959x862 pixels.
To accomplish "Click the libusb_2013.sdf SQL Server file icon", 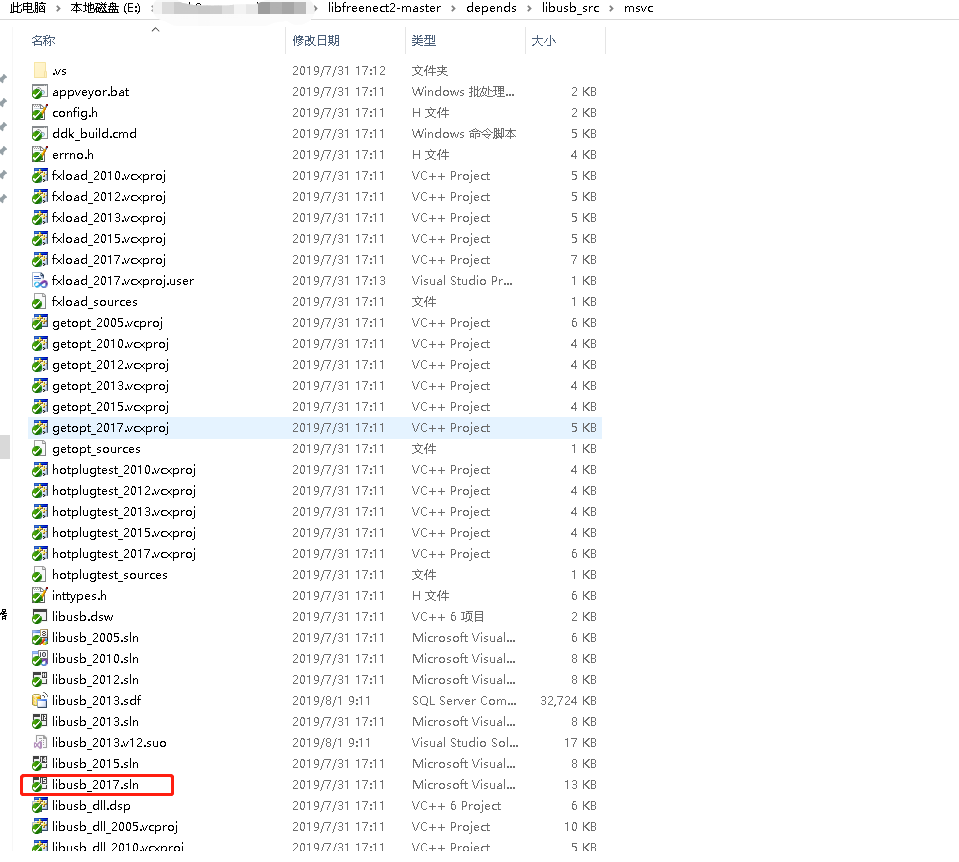I will point(40,700).
